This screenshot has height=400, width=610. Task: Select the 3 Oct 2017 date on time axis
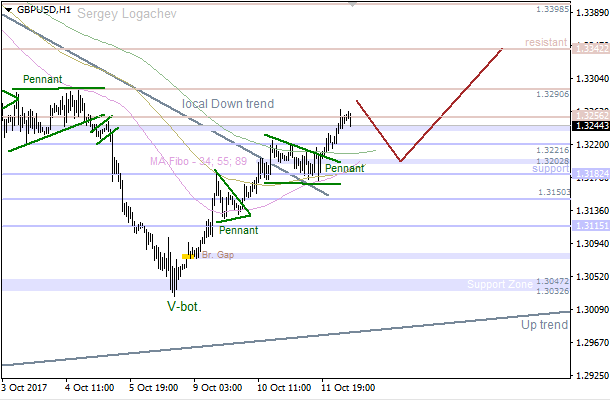(23, 386)
